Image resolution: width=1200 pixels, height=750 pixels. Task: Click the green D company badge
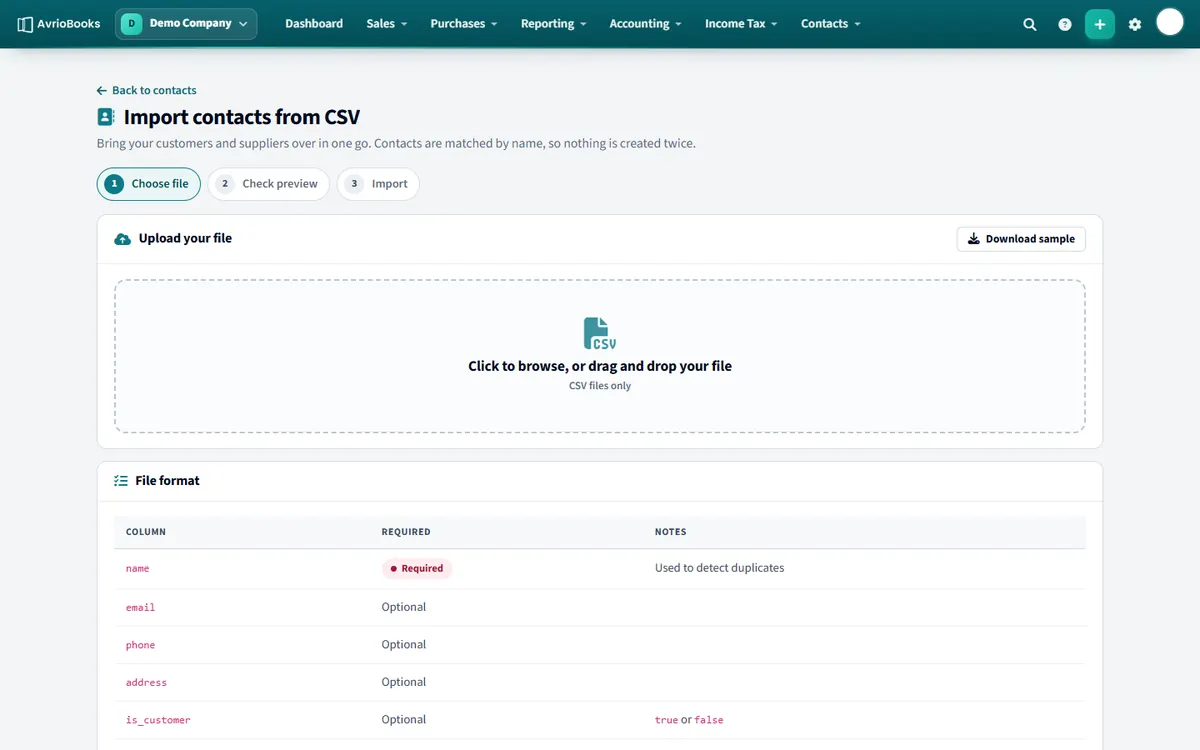tap(132, 23)
